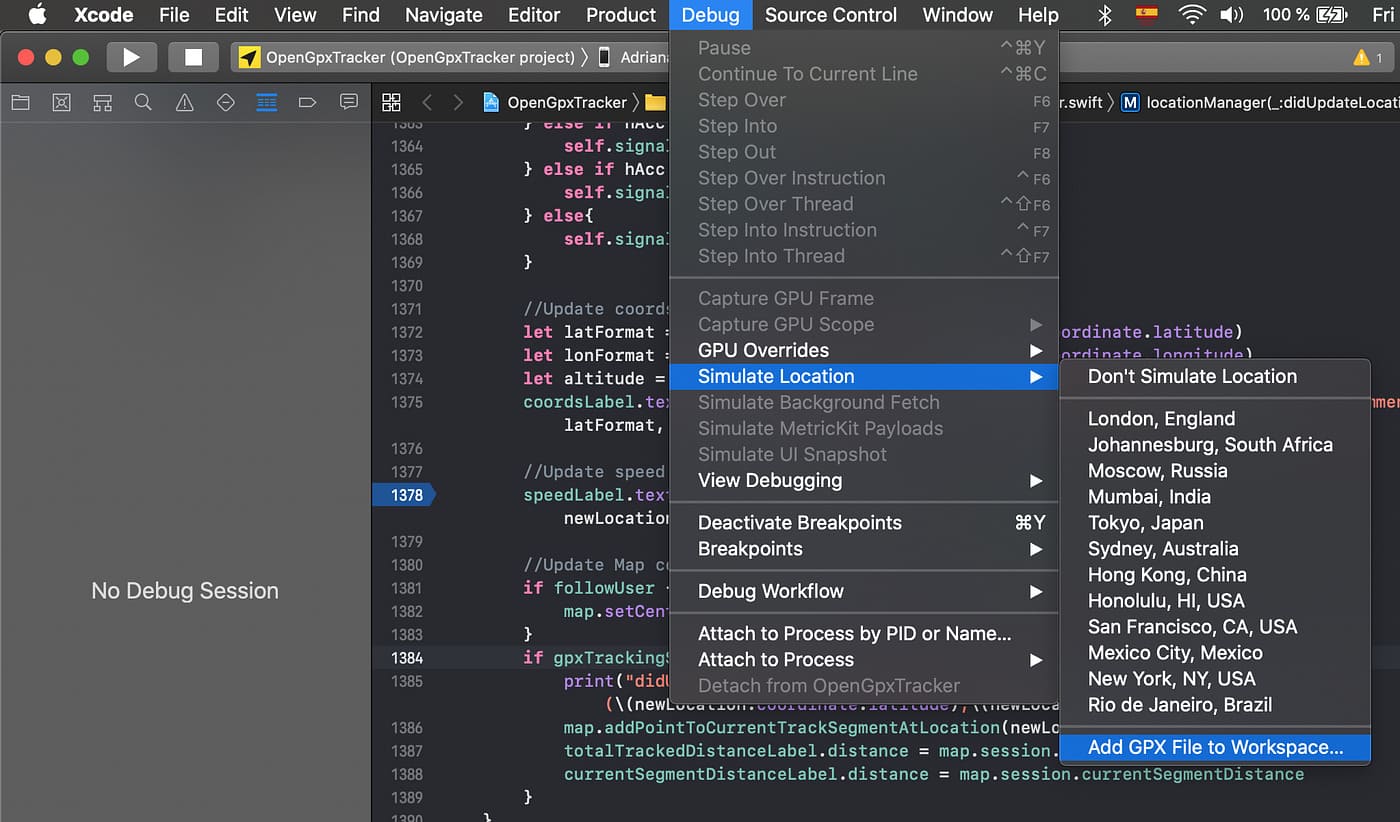Expand the Attach to Process submenu

(x=863, y=659)
